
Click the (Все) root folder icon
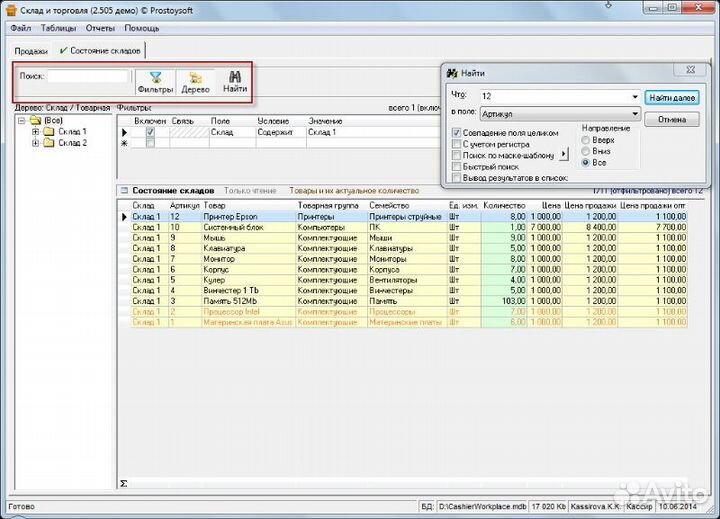[35, 120]
